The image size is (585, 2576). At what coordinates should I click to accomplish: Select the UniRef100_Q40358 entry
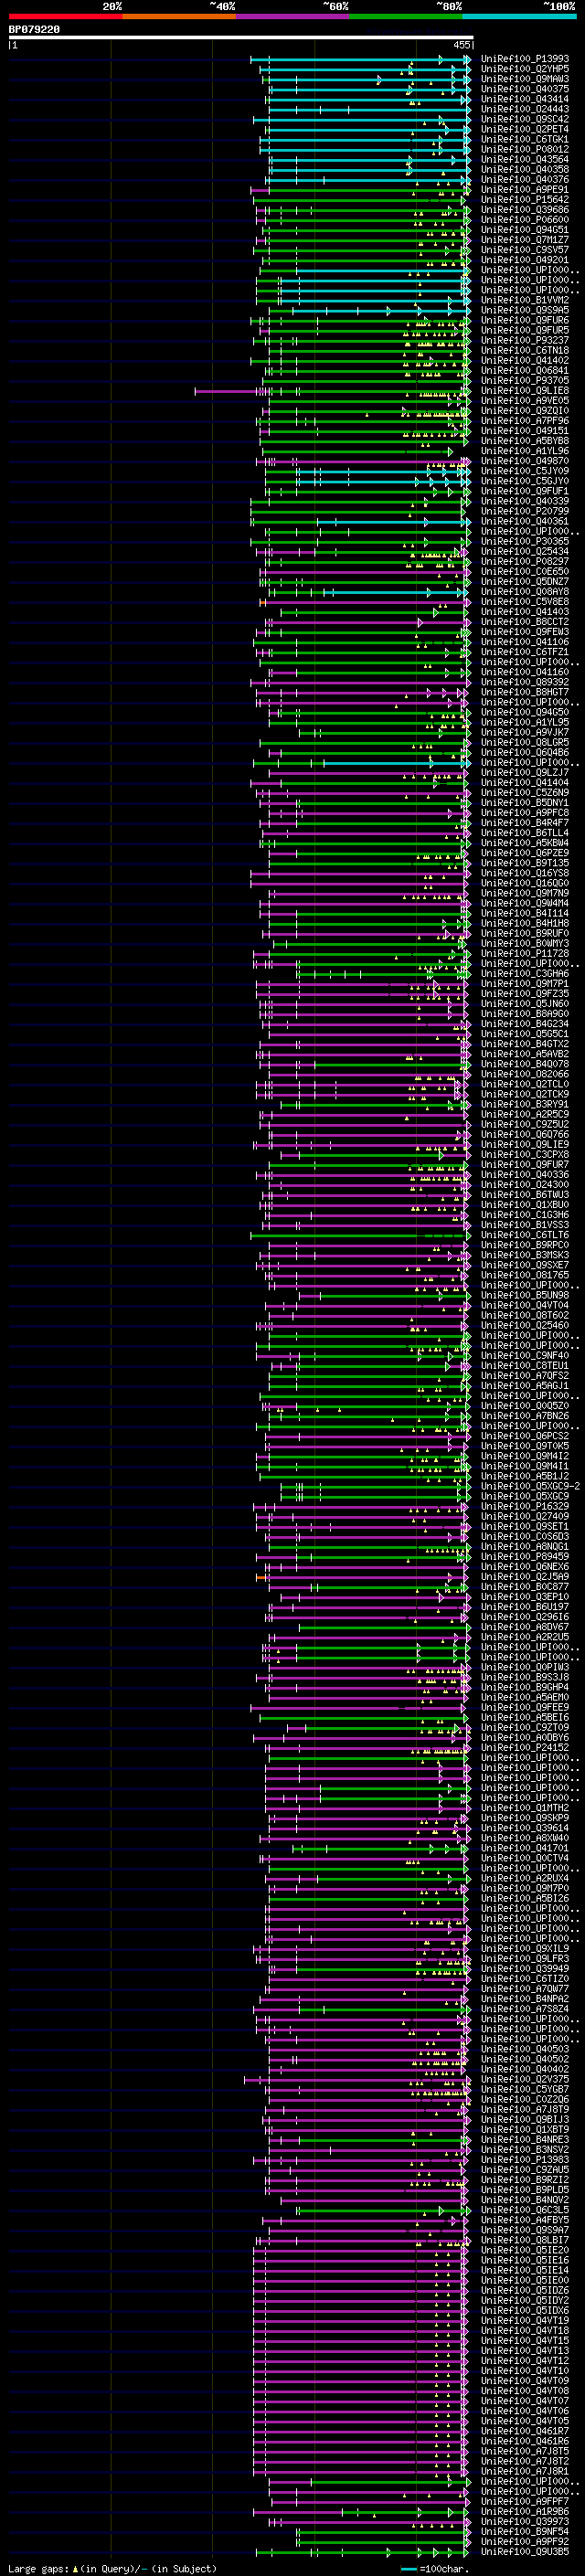tap(525, 169)
